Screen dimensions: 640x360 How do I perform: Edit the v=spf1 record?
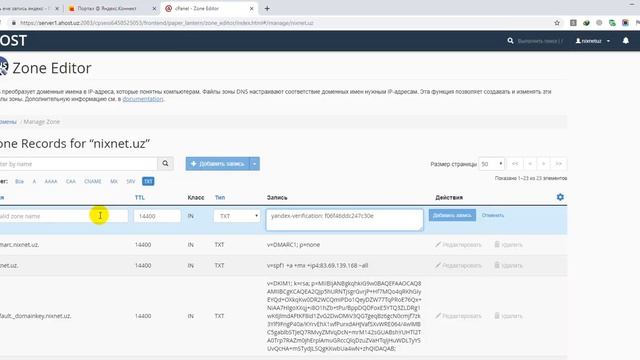click(x=458, y=265)
